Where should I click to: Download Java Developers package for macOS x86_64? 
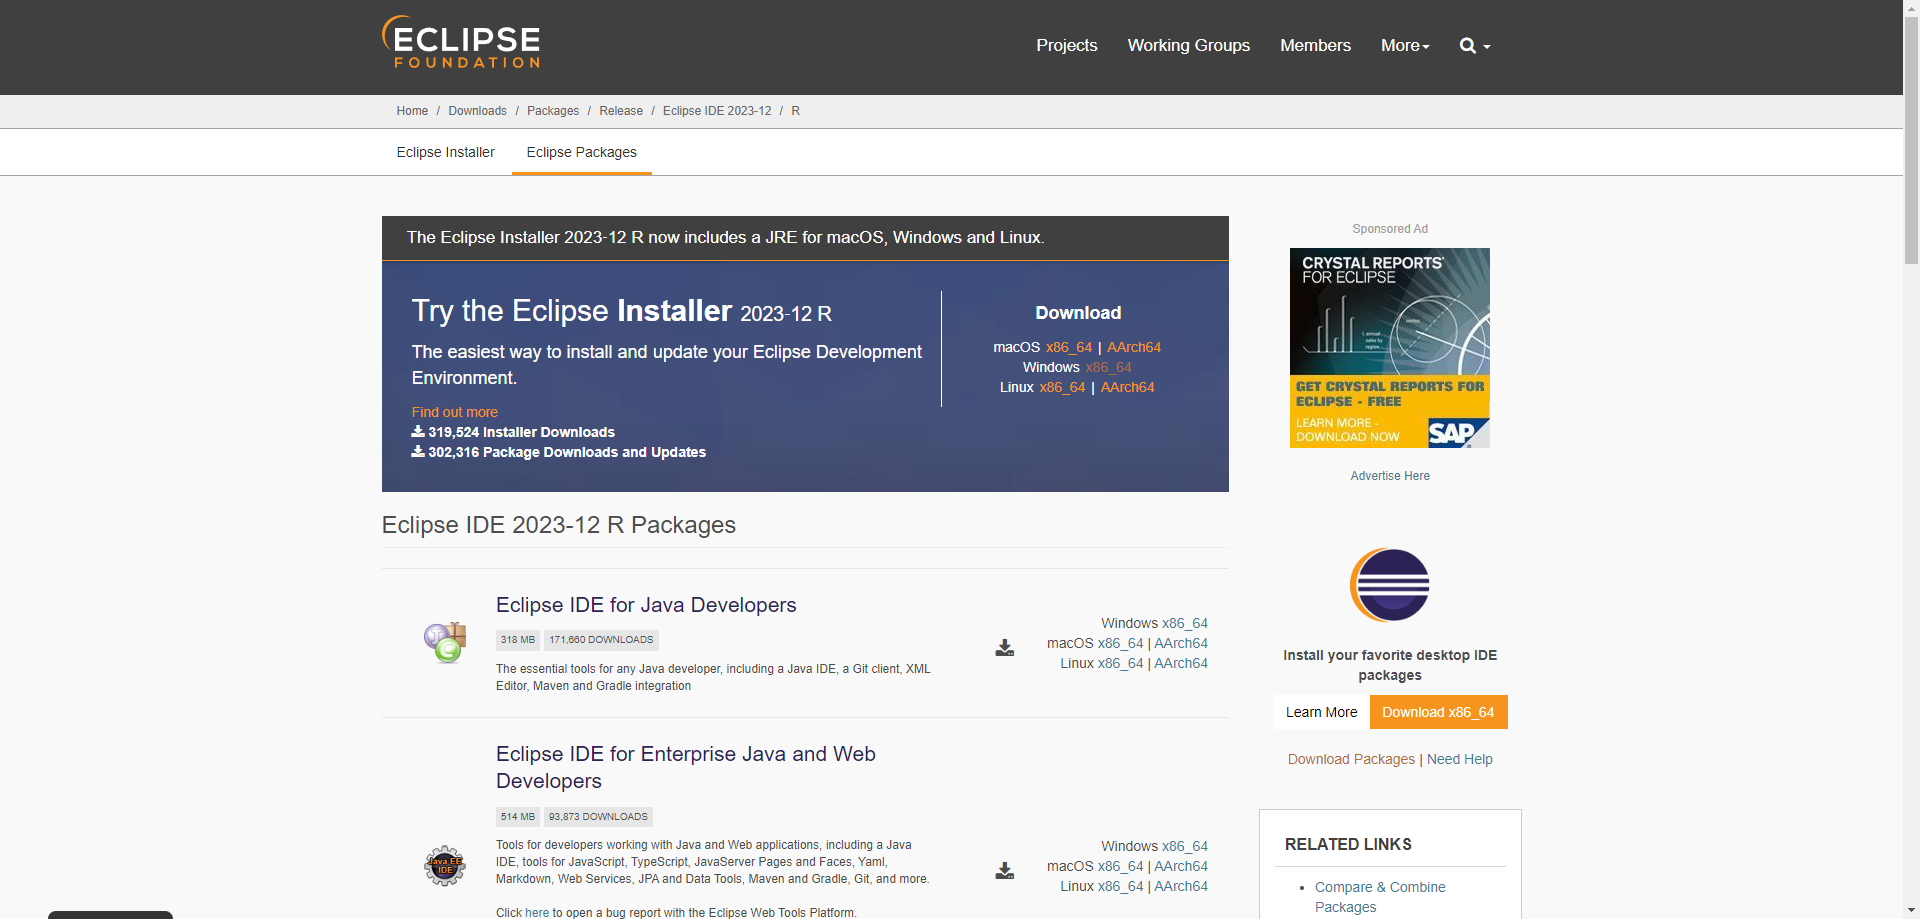pos(1121,643)
